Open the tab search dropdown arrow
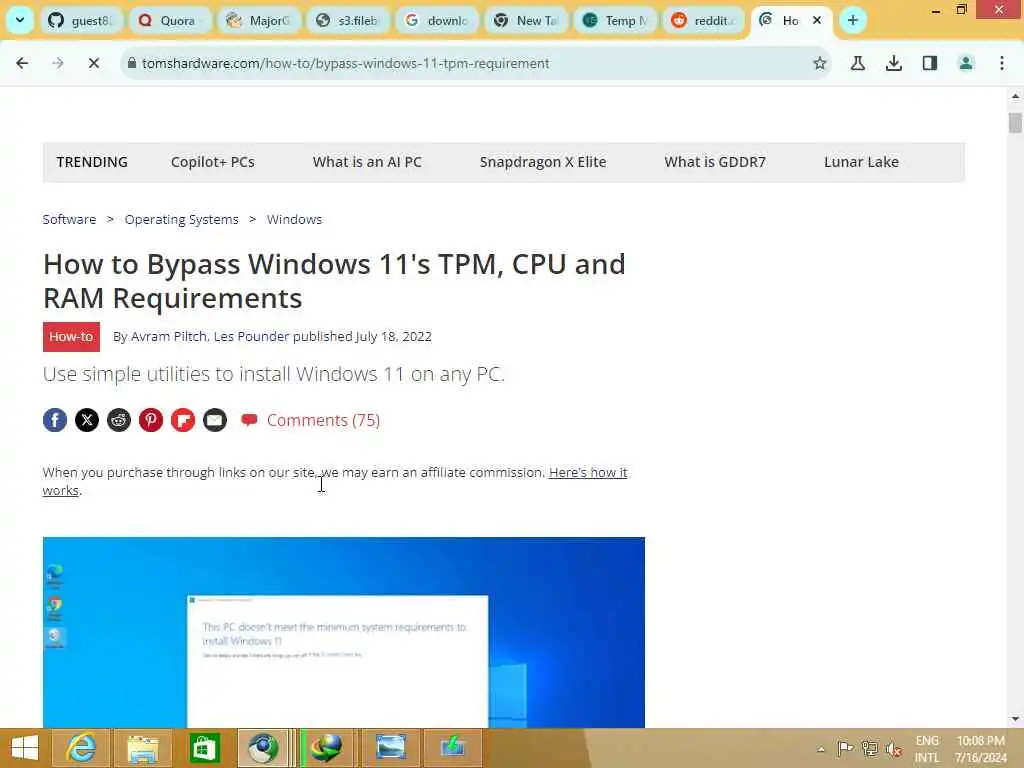Image resolution: width=1024 pixels, height=768 pixels. click(x=20, y=20)
